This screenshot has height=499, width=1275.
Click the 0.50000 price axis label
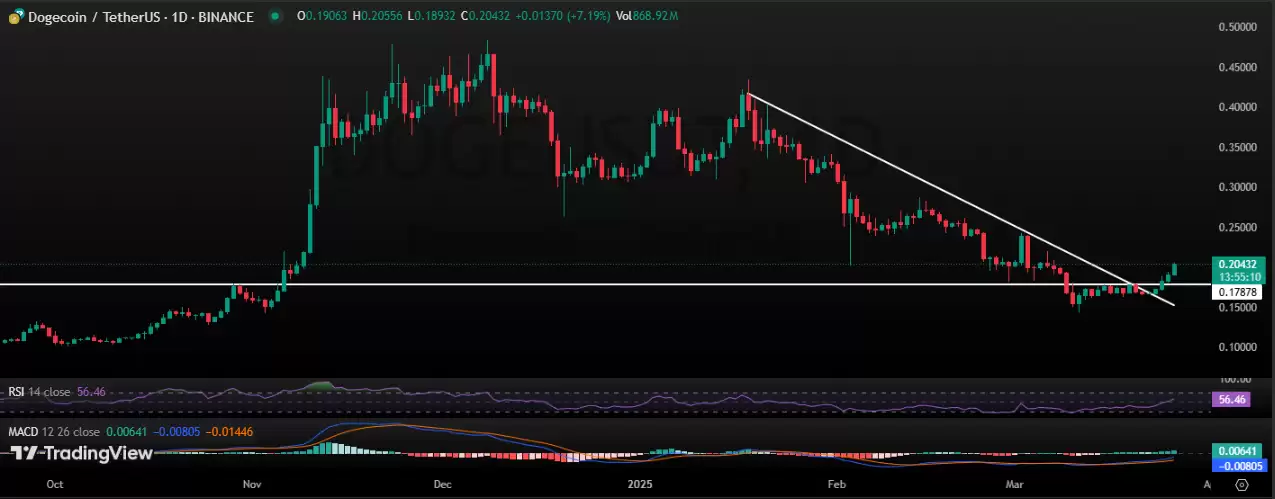[x=1237, y=26]
